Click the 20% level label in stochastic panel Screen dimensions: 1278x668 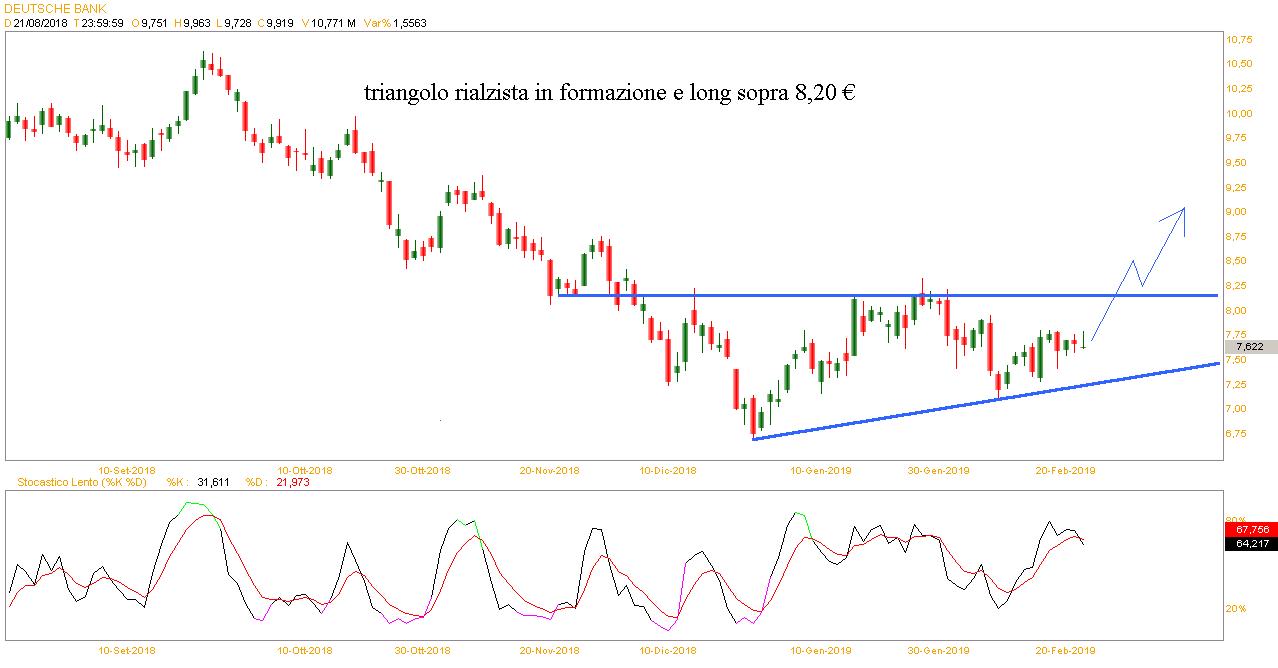[x=1237, y=608]
